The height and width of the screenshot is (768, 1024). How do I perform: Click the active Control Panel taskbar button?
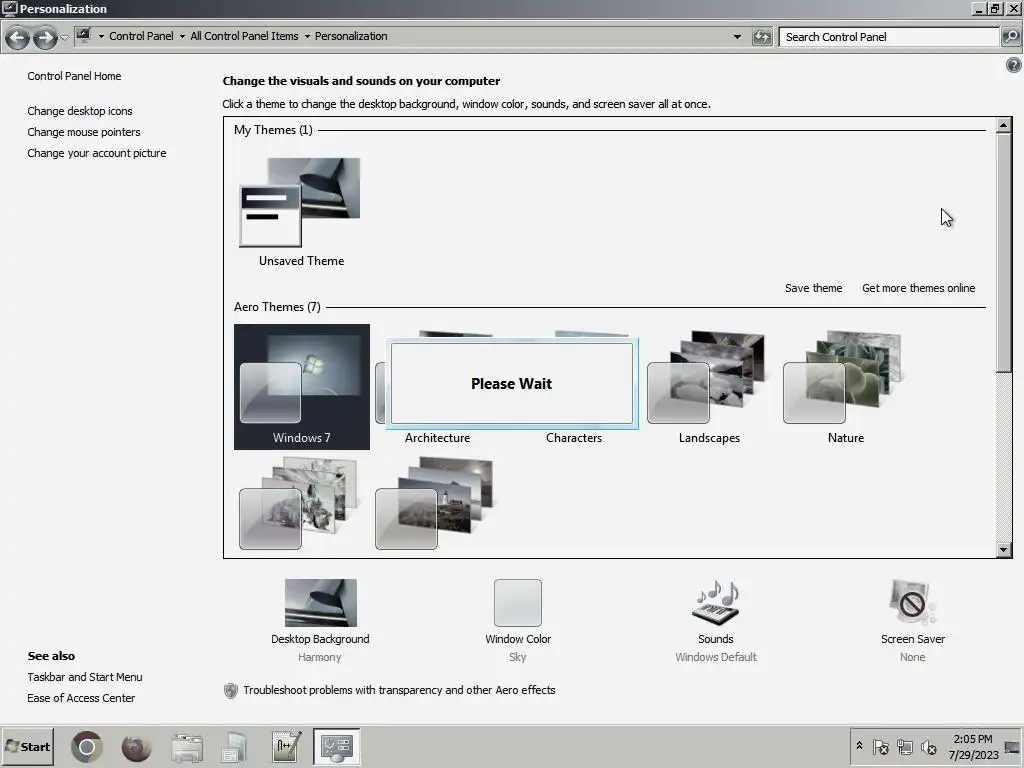click(x=336, y=747)
